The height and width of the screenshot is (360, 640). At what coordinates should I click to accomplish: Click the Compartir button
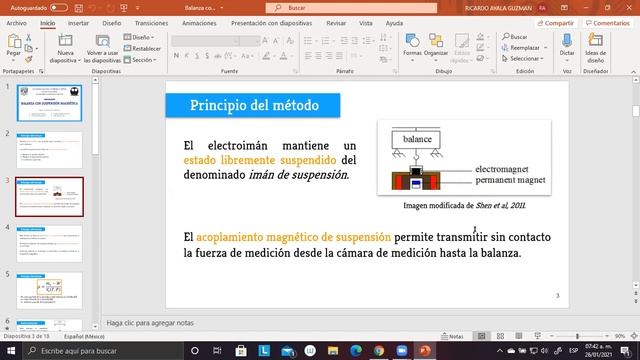click(x=556, y=23)
